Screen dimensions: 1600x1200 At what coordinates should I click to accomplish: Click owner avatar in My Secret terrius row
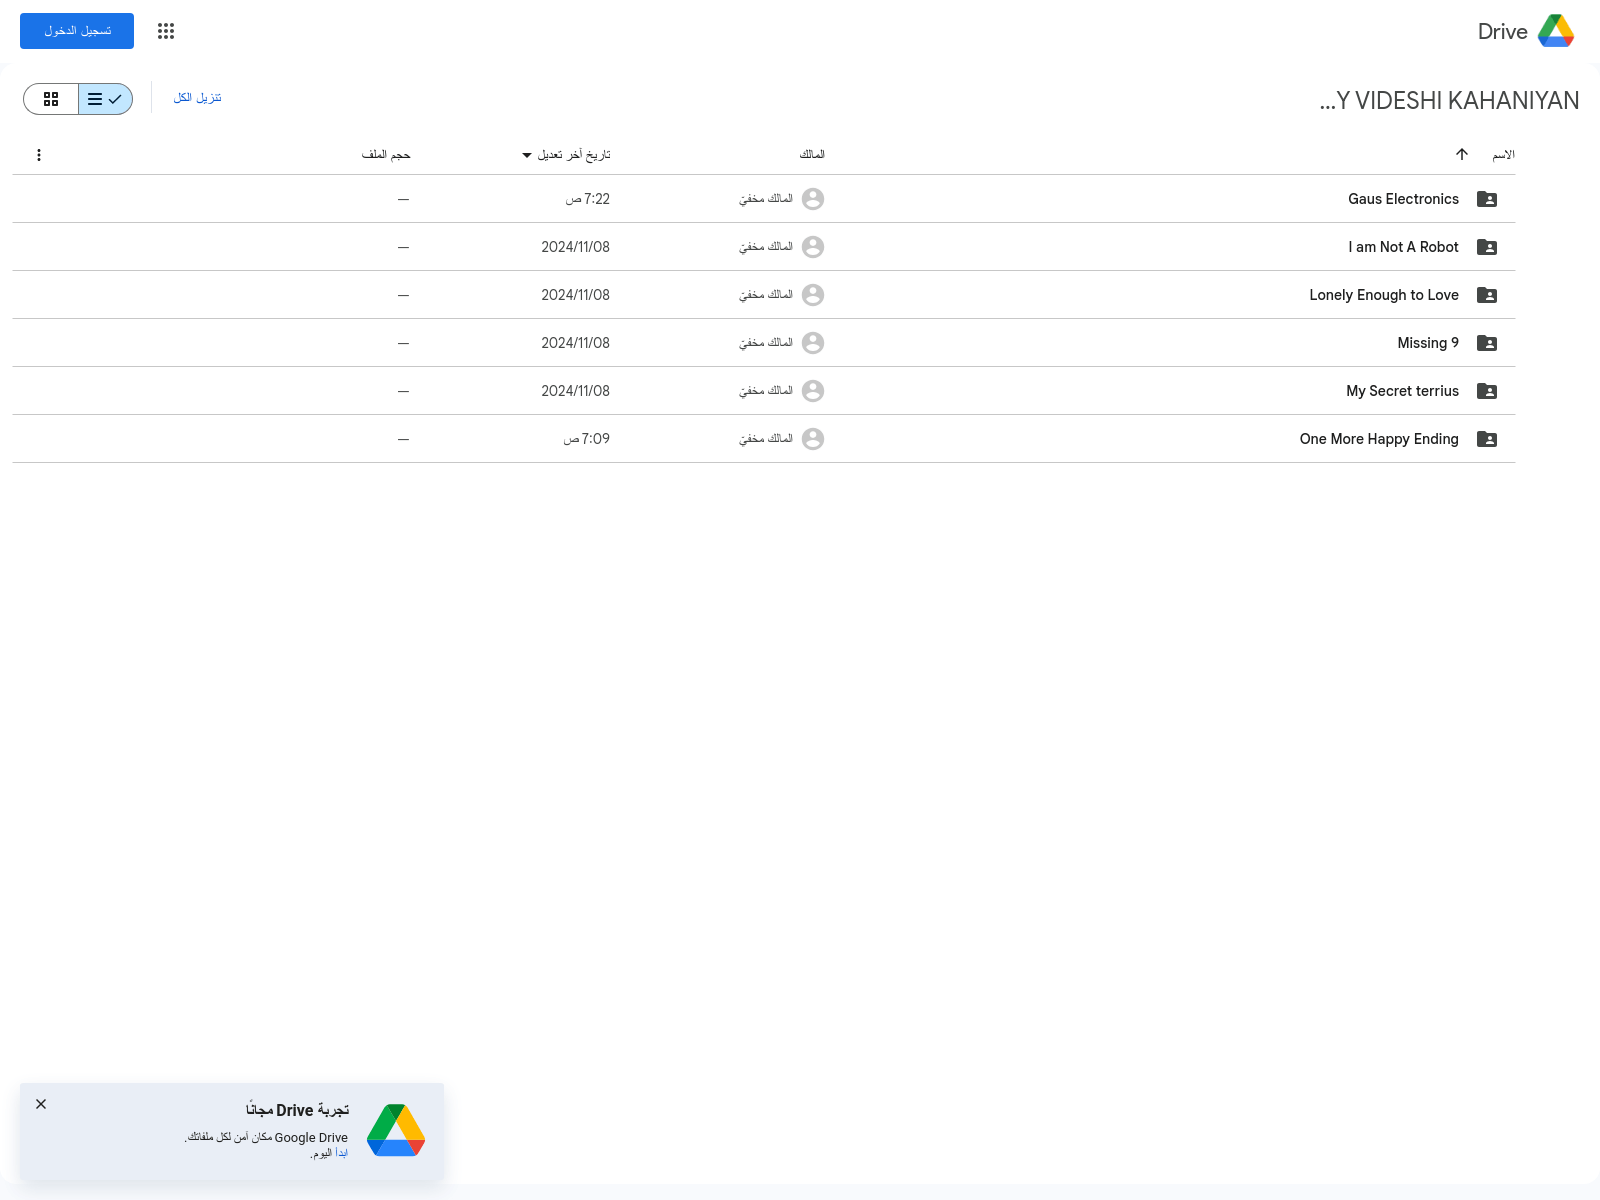click(813, 391)
